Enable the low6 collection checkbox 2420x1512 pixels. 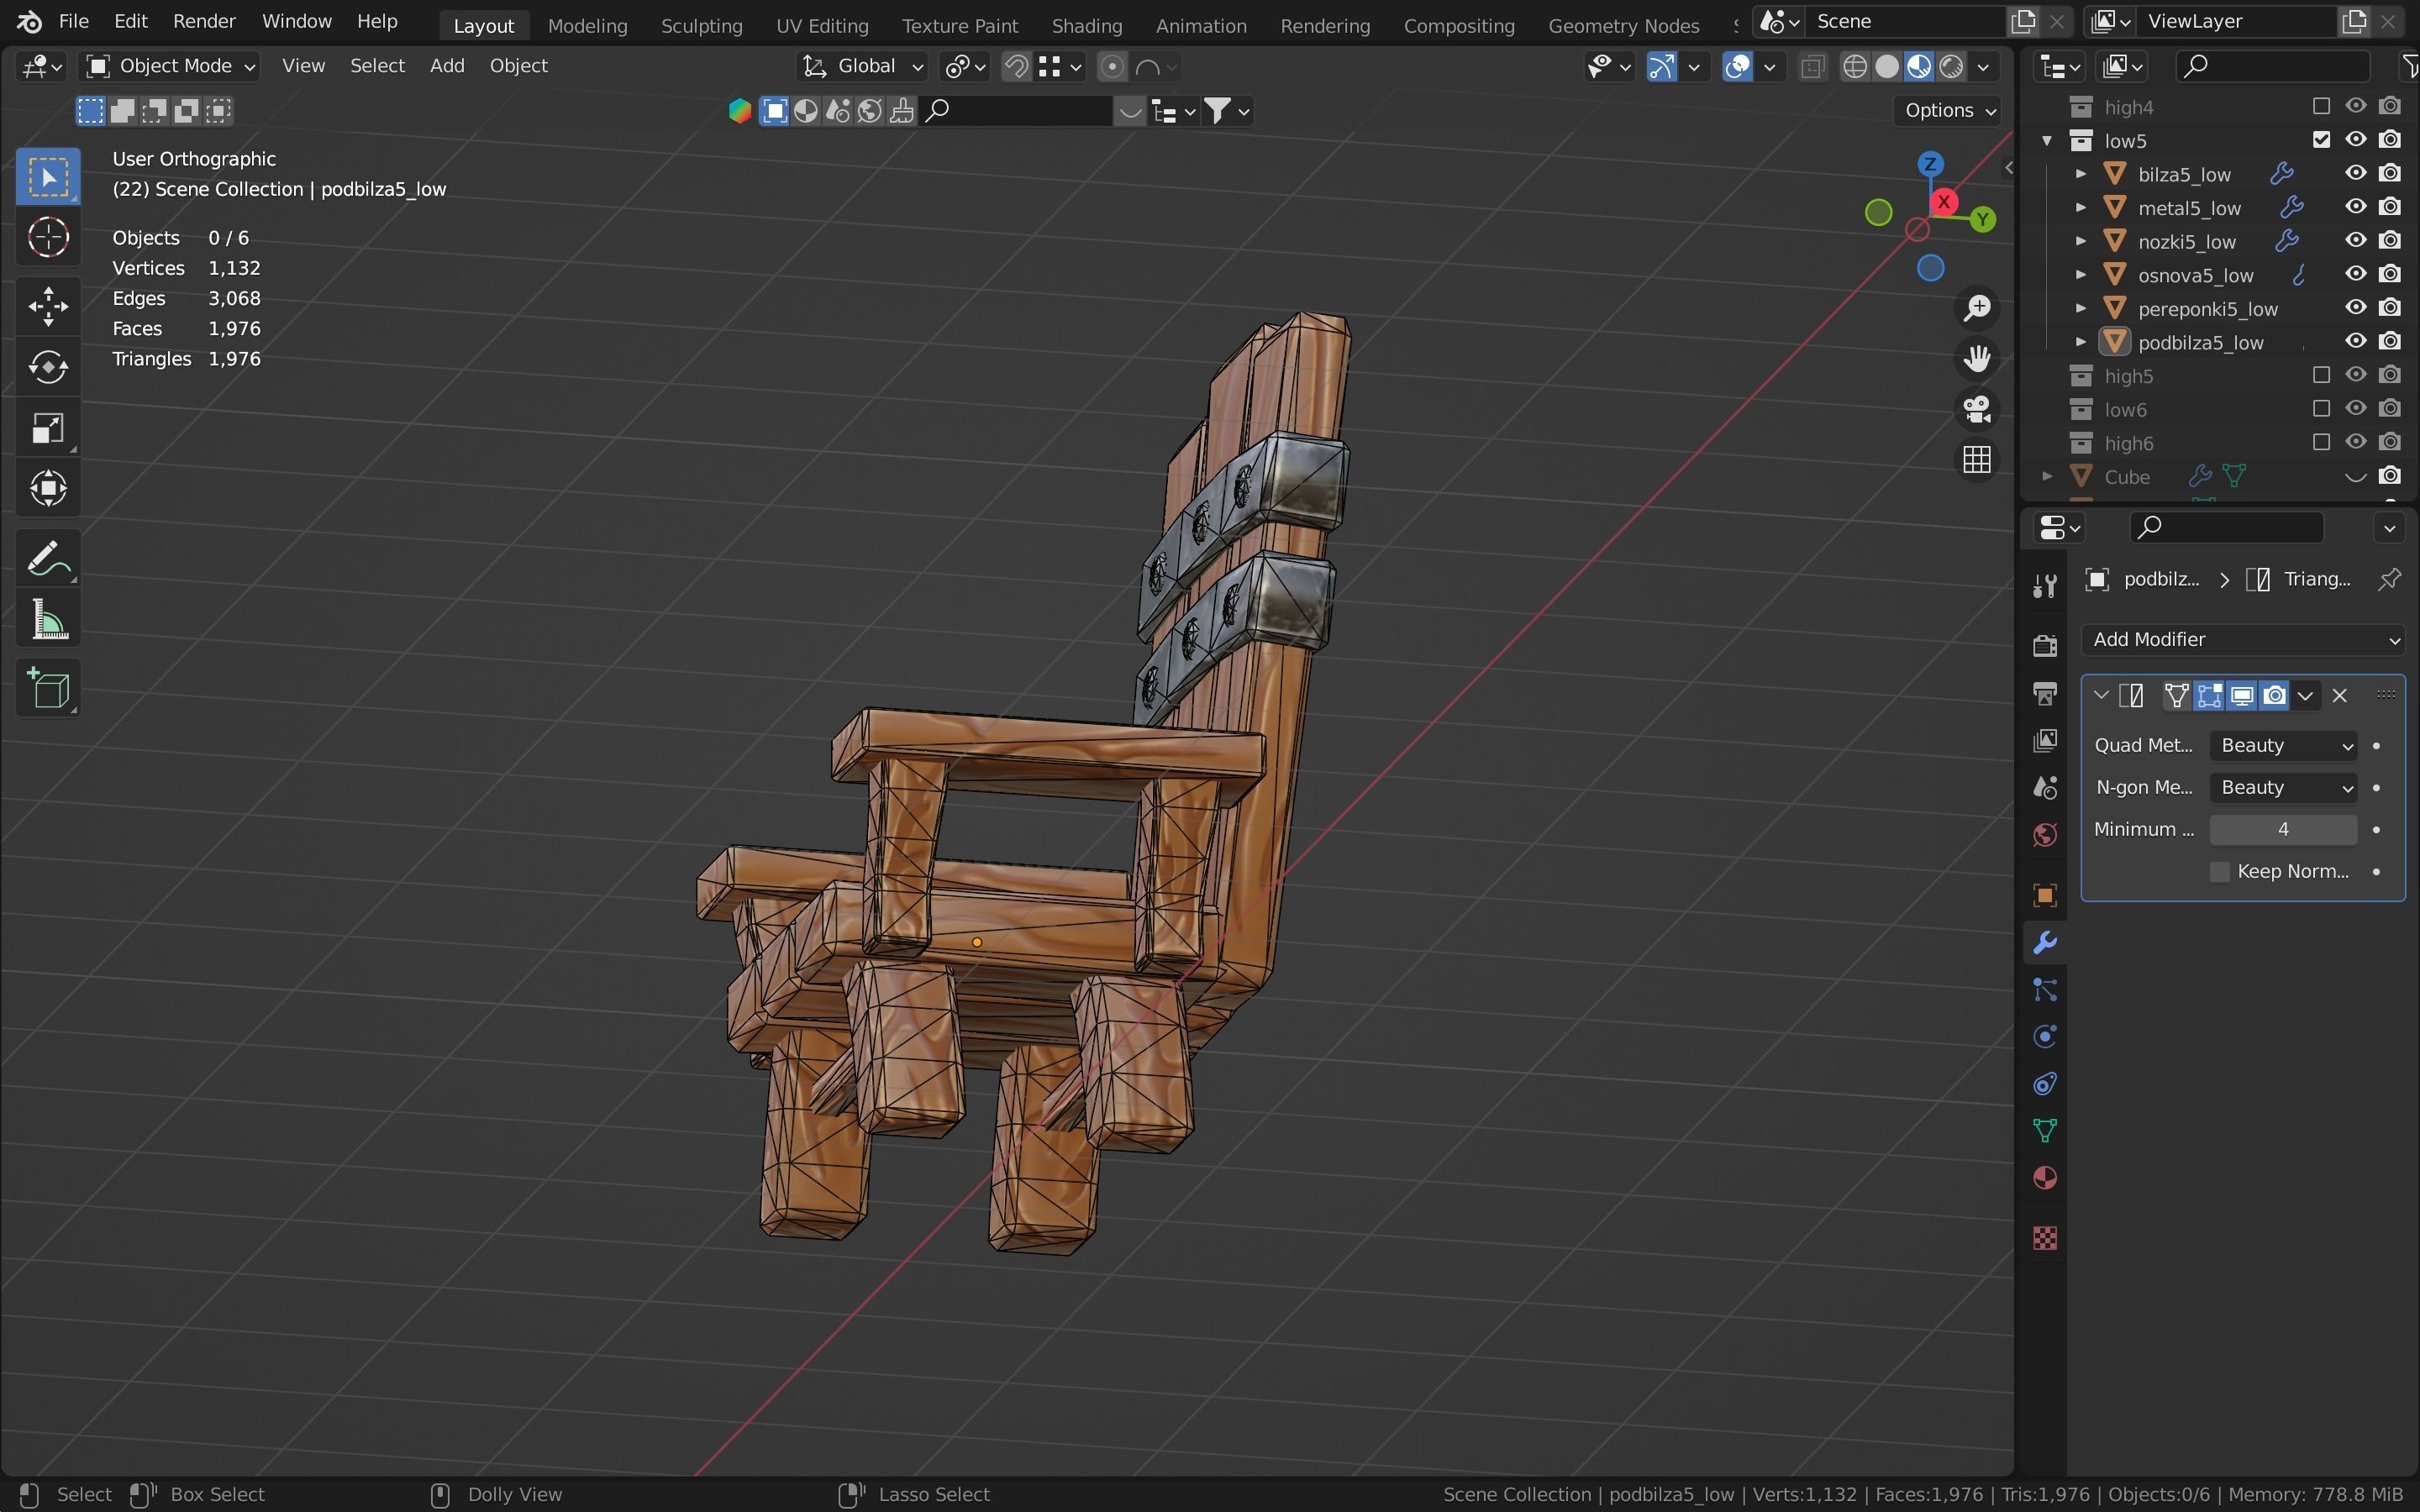point(2321,409)
